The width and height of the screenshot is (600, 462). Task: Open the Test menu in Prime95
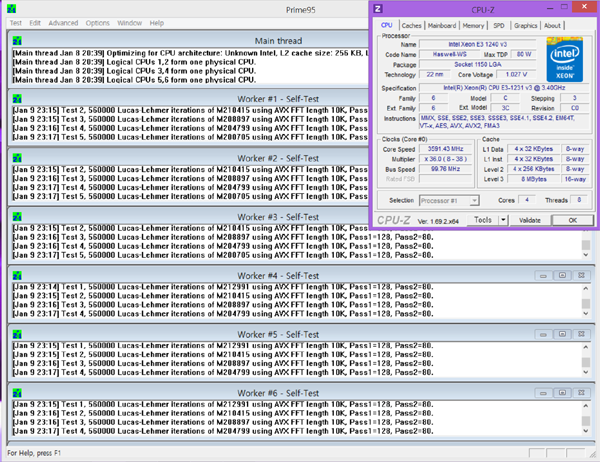point(16,23)
